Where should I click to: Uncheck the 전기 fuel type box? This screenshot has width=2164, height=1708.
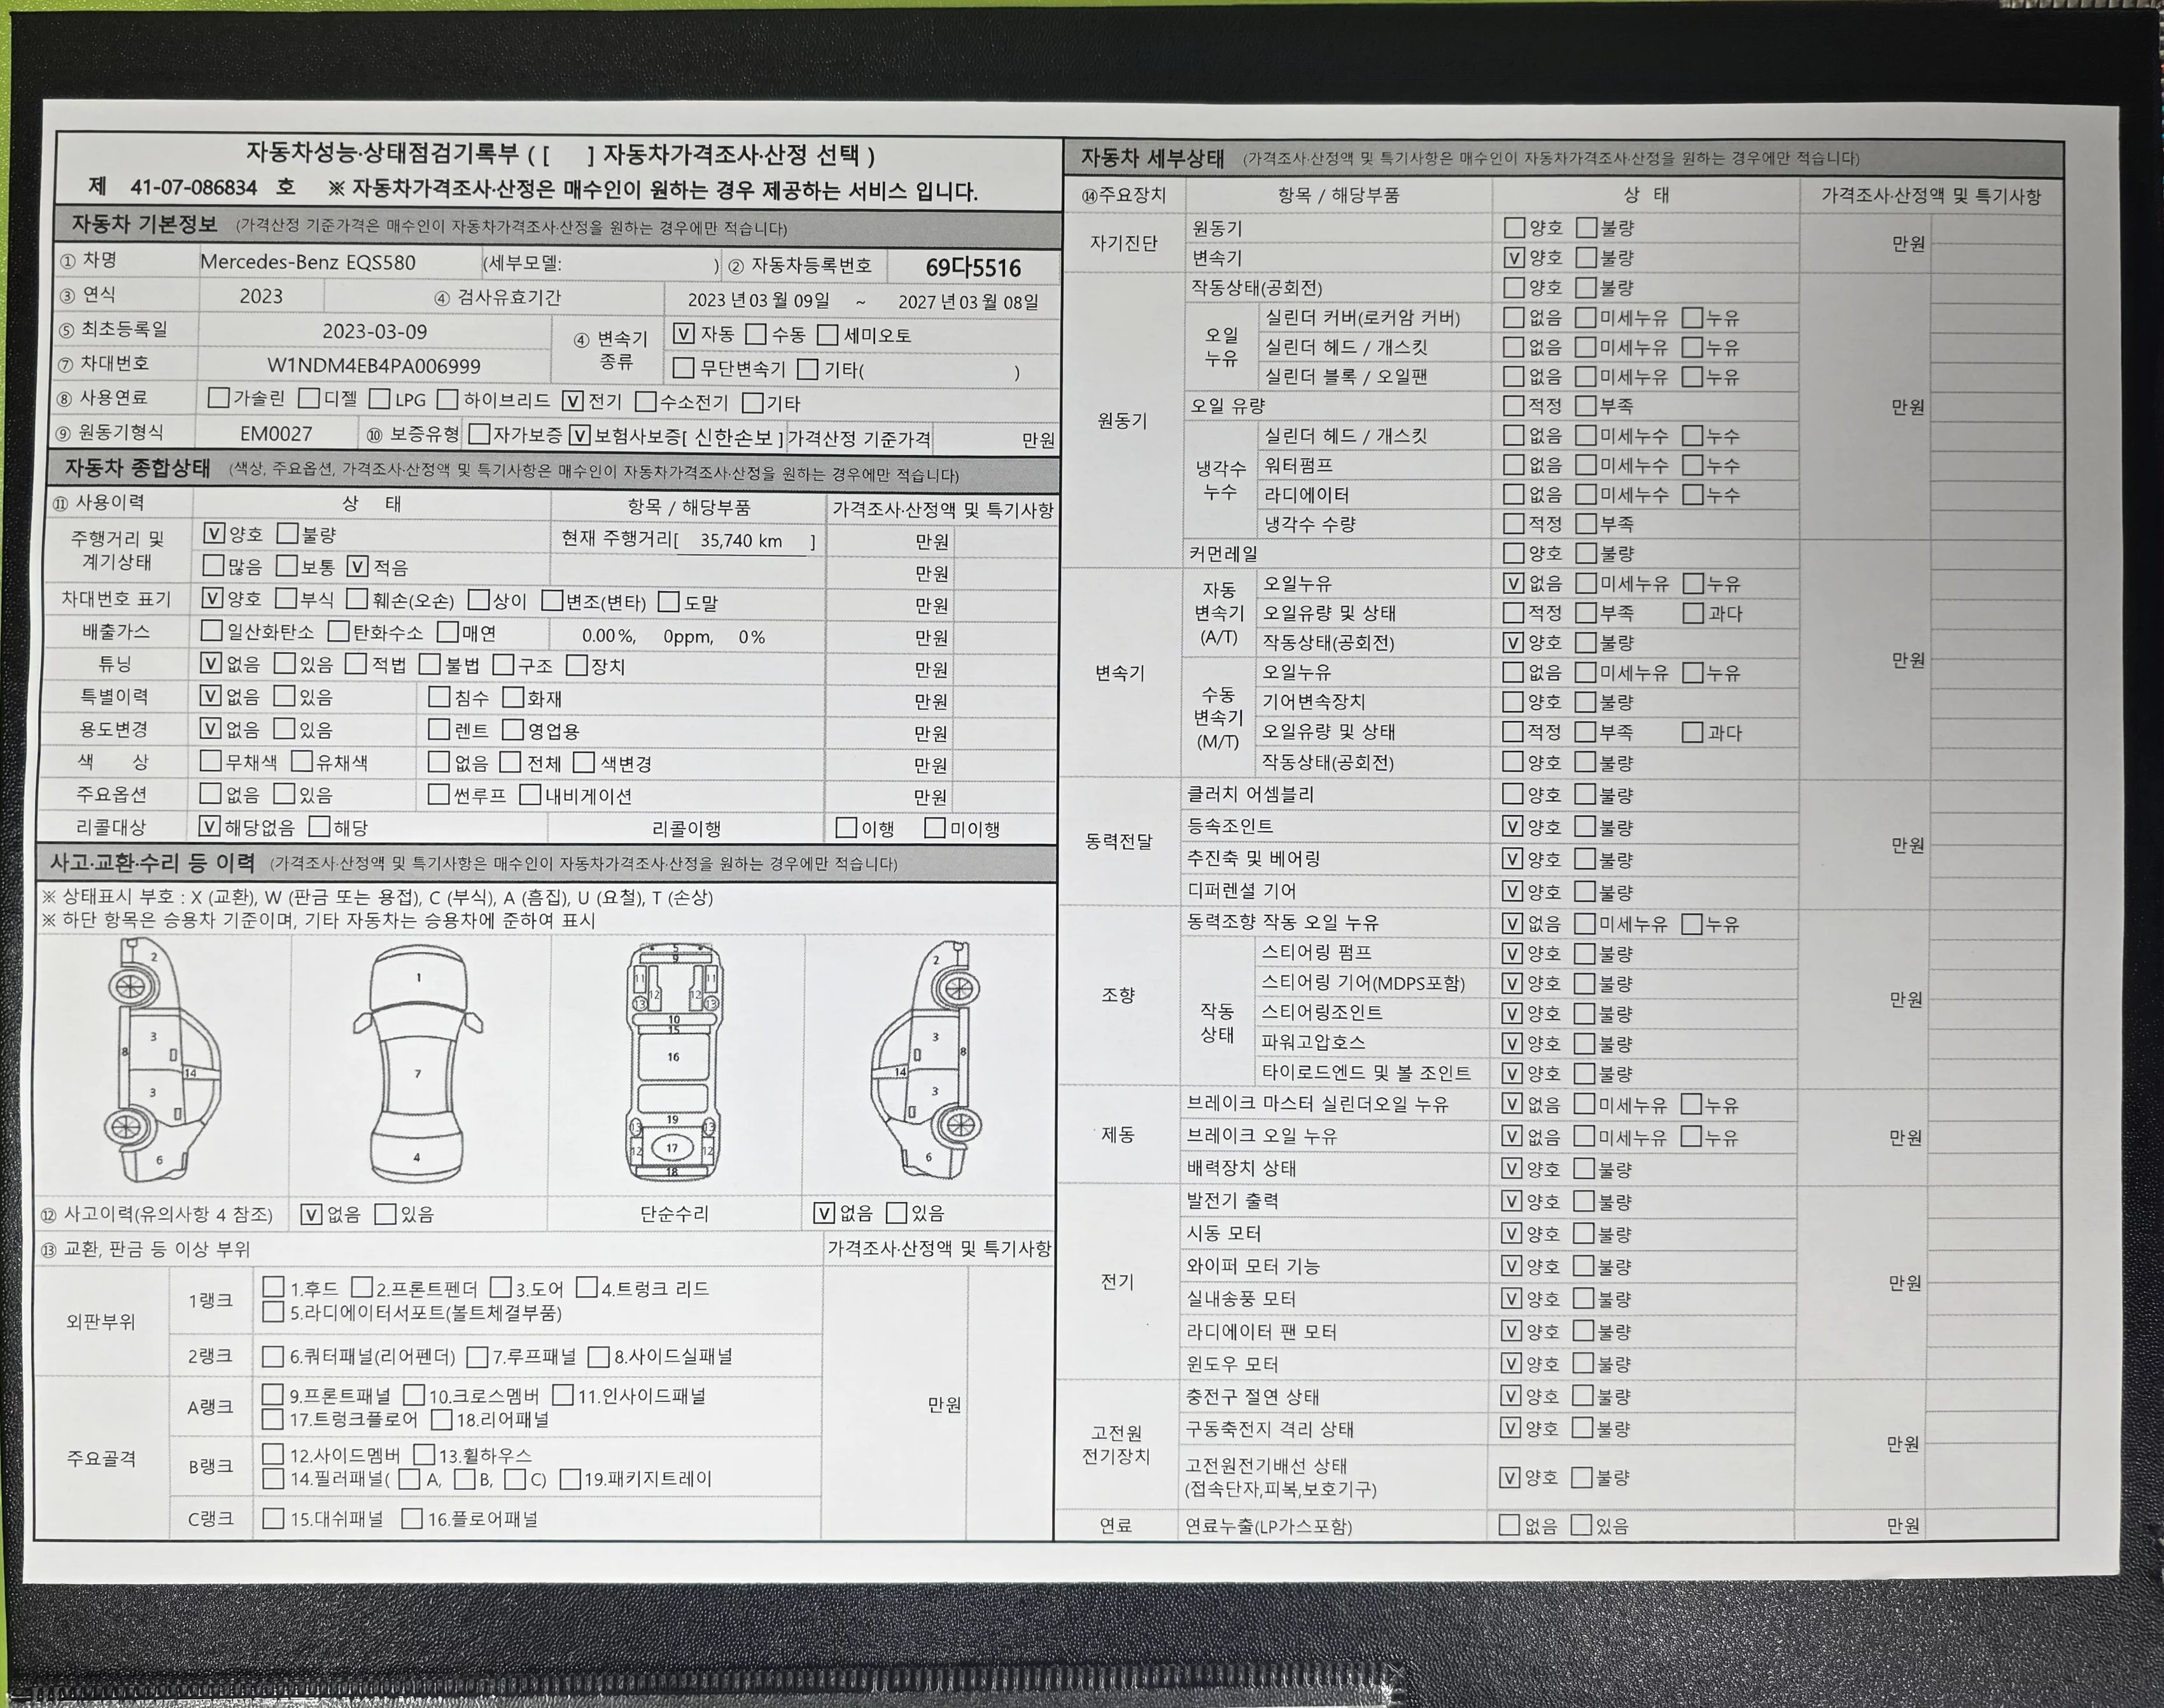(x=572, y=401)
